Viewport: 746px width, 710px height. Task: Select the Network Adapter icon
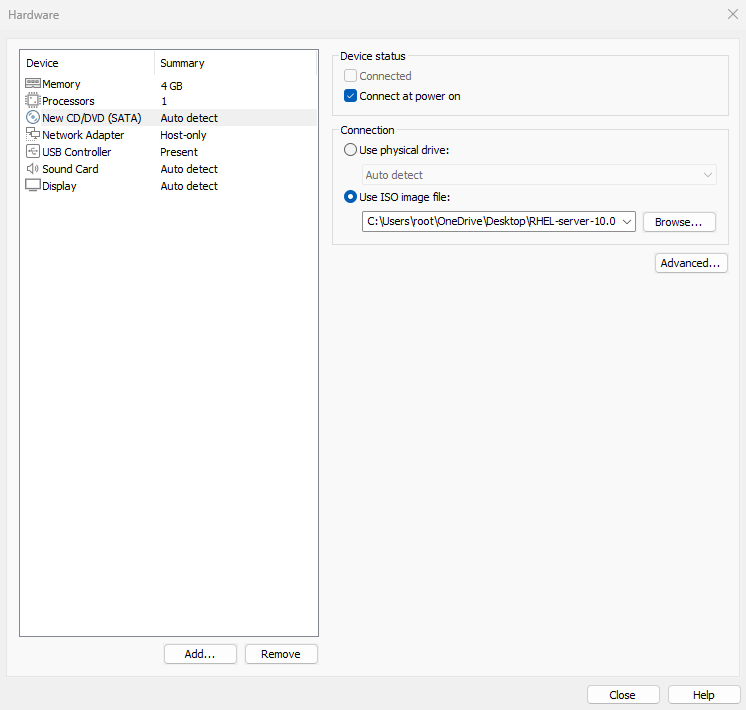33,135
